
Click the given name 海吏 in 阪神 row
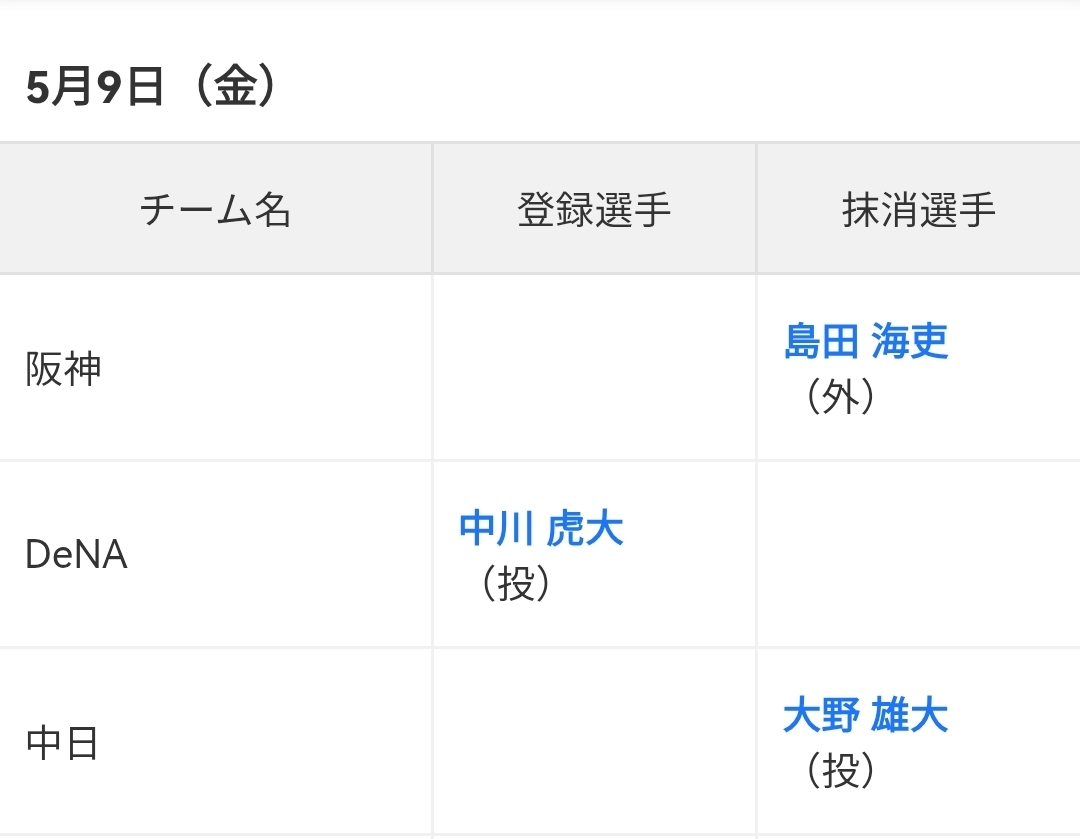pyautogui.click(x=909, y=342)
